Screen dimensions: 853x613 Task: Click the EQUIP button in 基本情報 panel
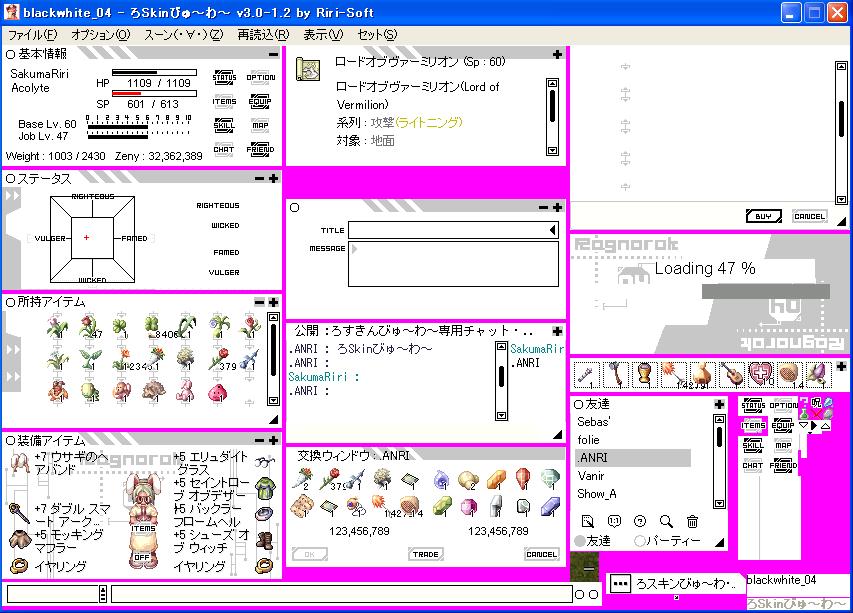(x=260, y=101)
